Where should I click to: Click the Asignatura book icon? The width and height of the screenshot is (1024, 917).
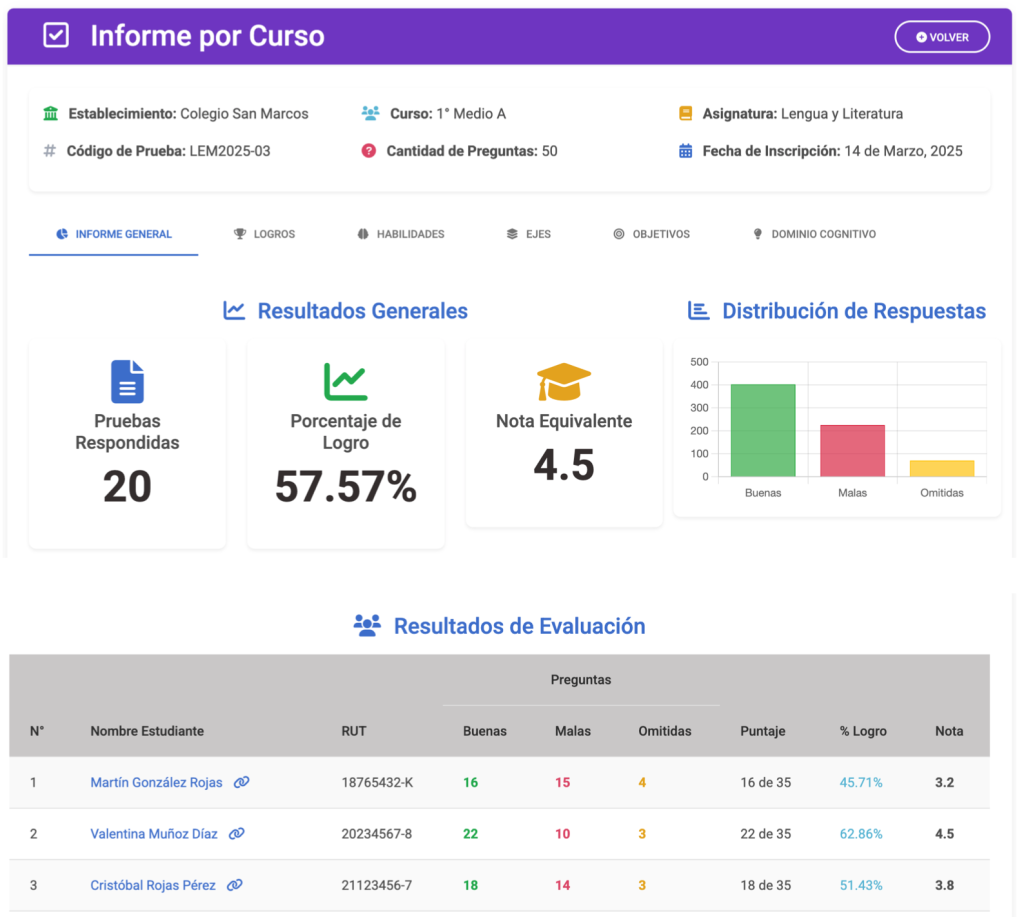pyautogui.click(x=685, y=114)
